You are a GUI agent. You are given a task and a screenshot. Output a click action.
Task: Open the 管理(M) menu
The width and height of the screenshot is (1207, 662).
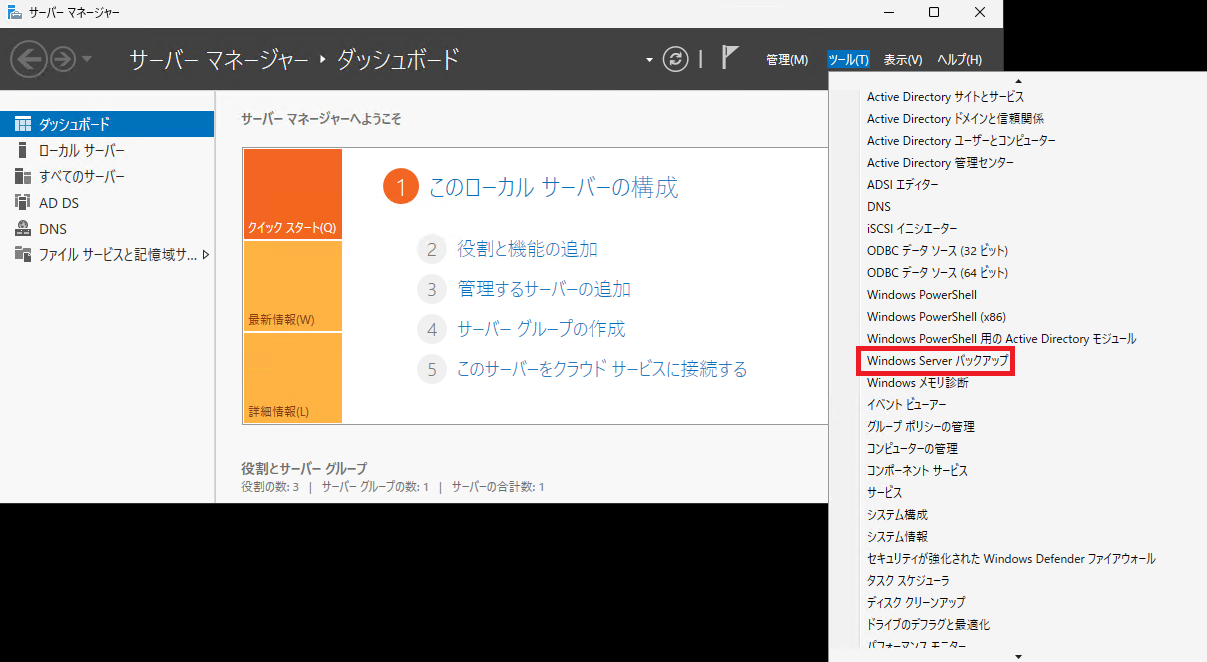[786, 60]
